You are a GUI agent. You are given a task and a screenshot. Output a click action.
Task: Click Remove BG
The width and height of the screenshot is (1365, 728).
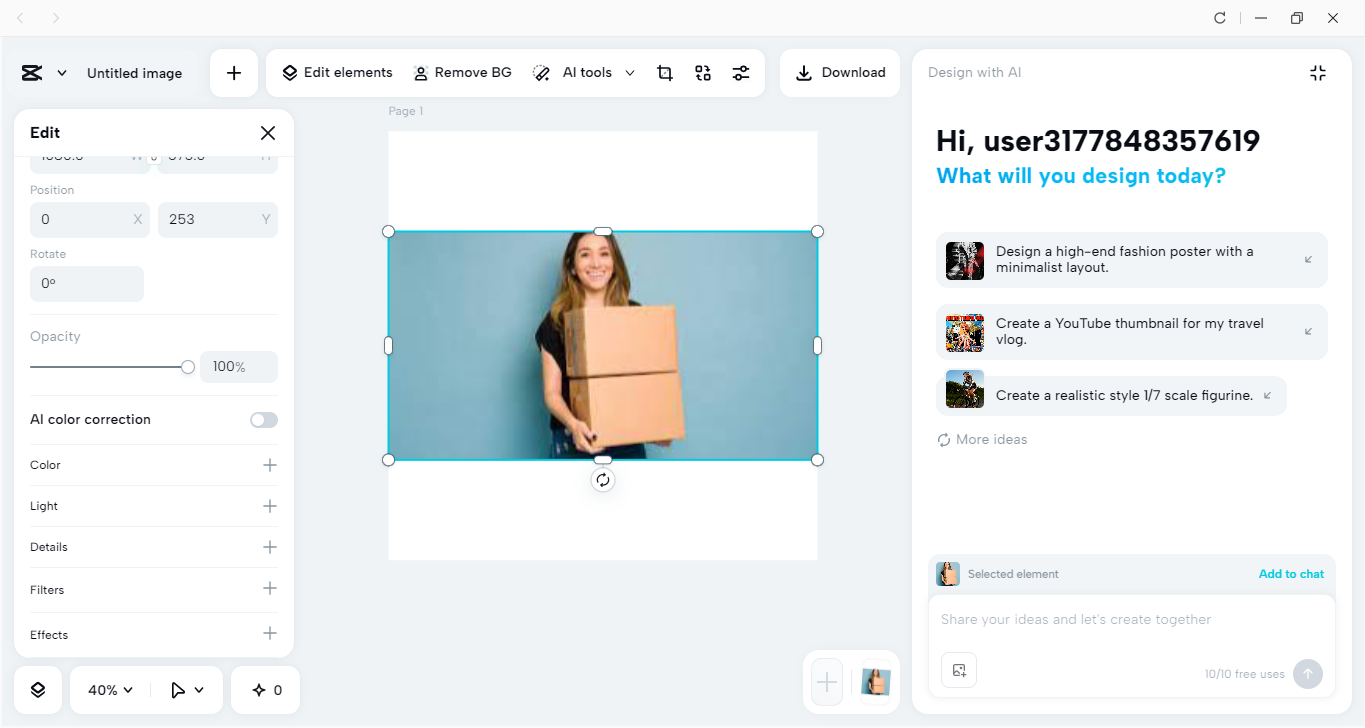[x=463, y=73]
